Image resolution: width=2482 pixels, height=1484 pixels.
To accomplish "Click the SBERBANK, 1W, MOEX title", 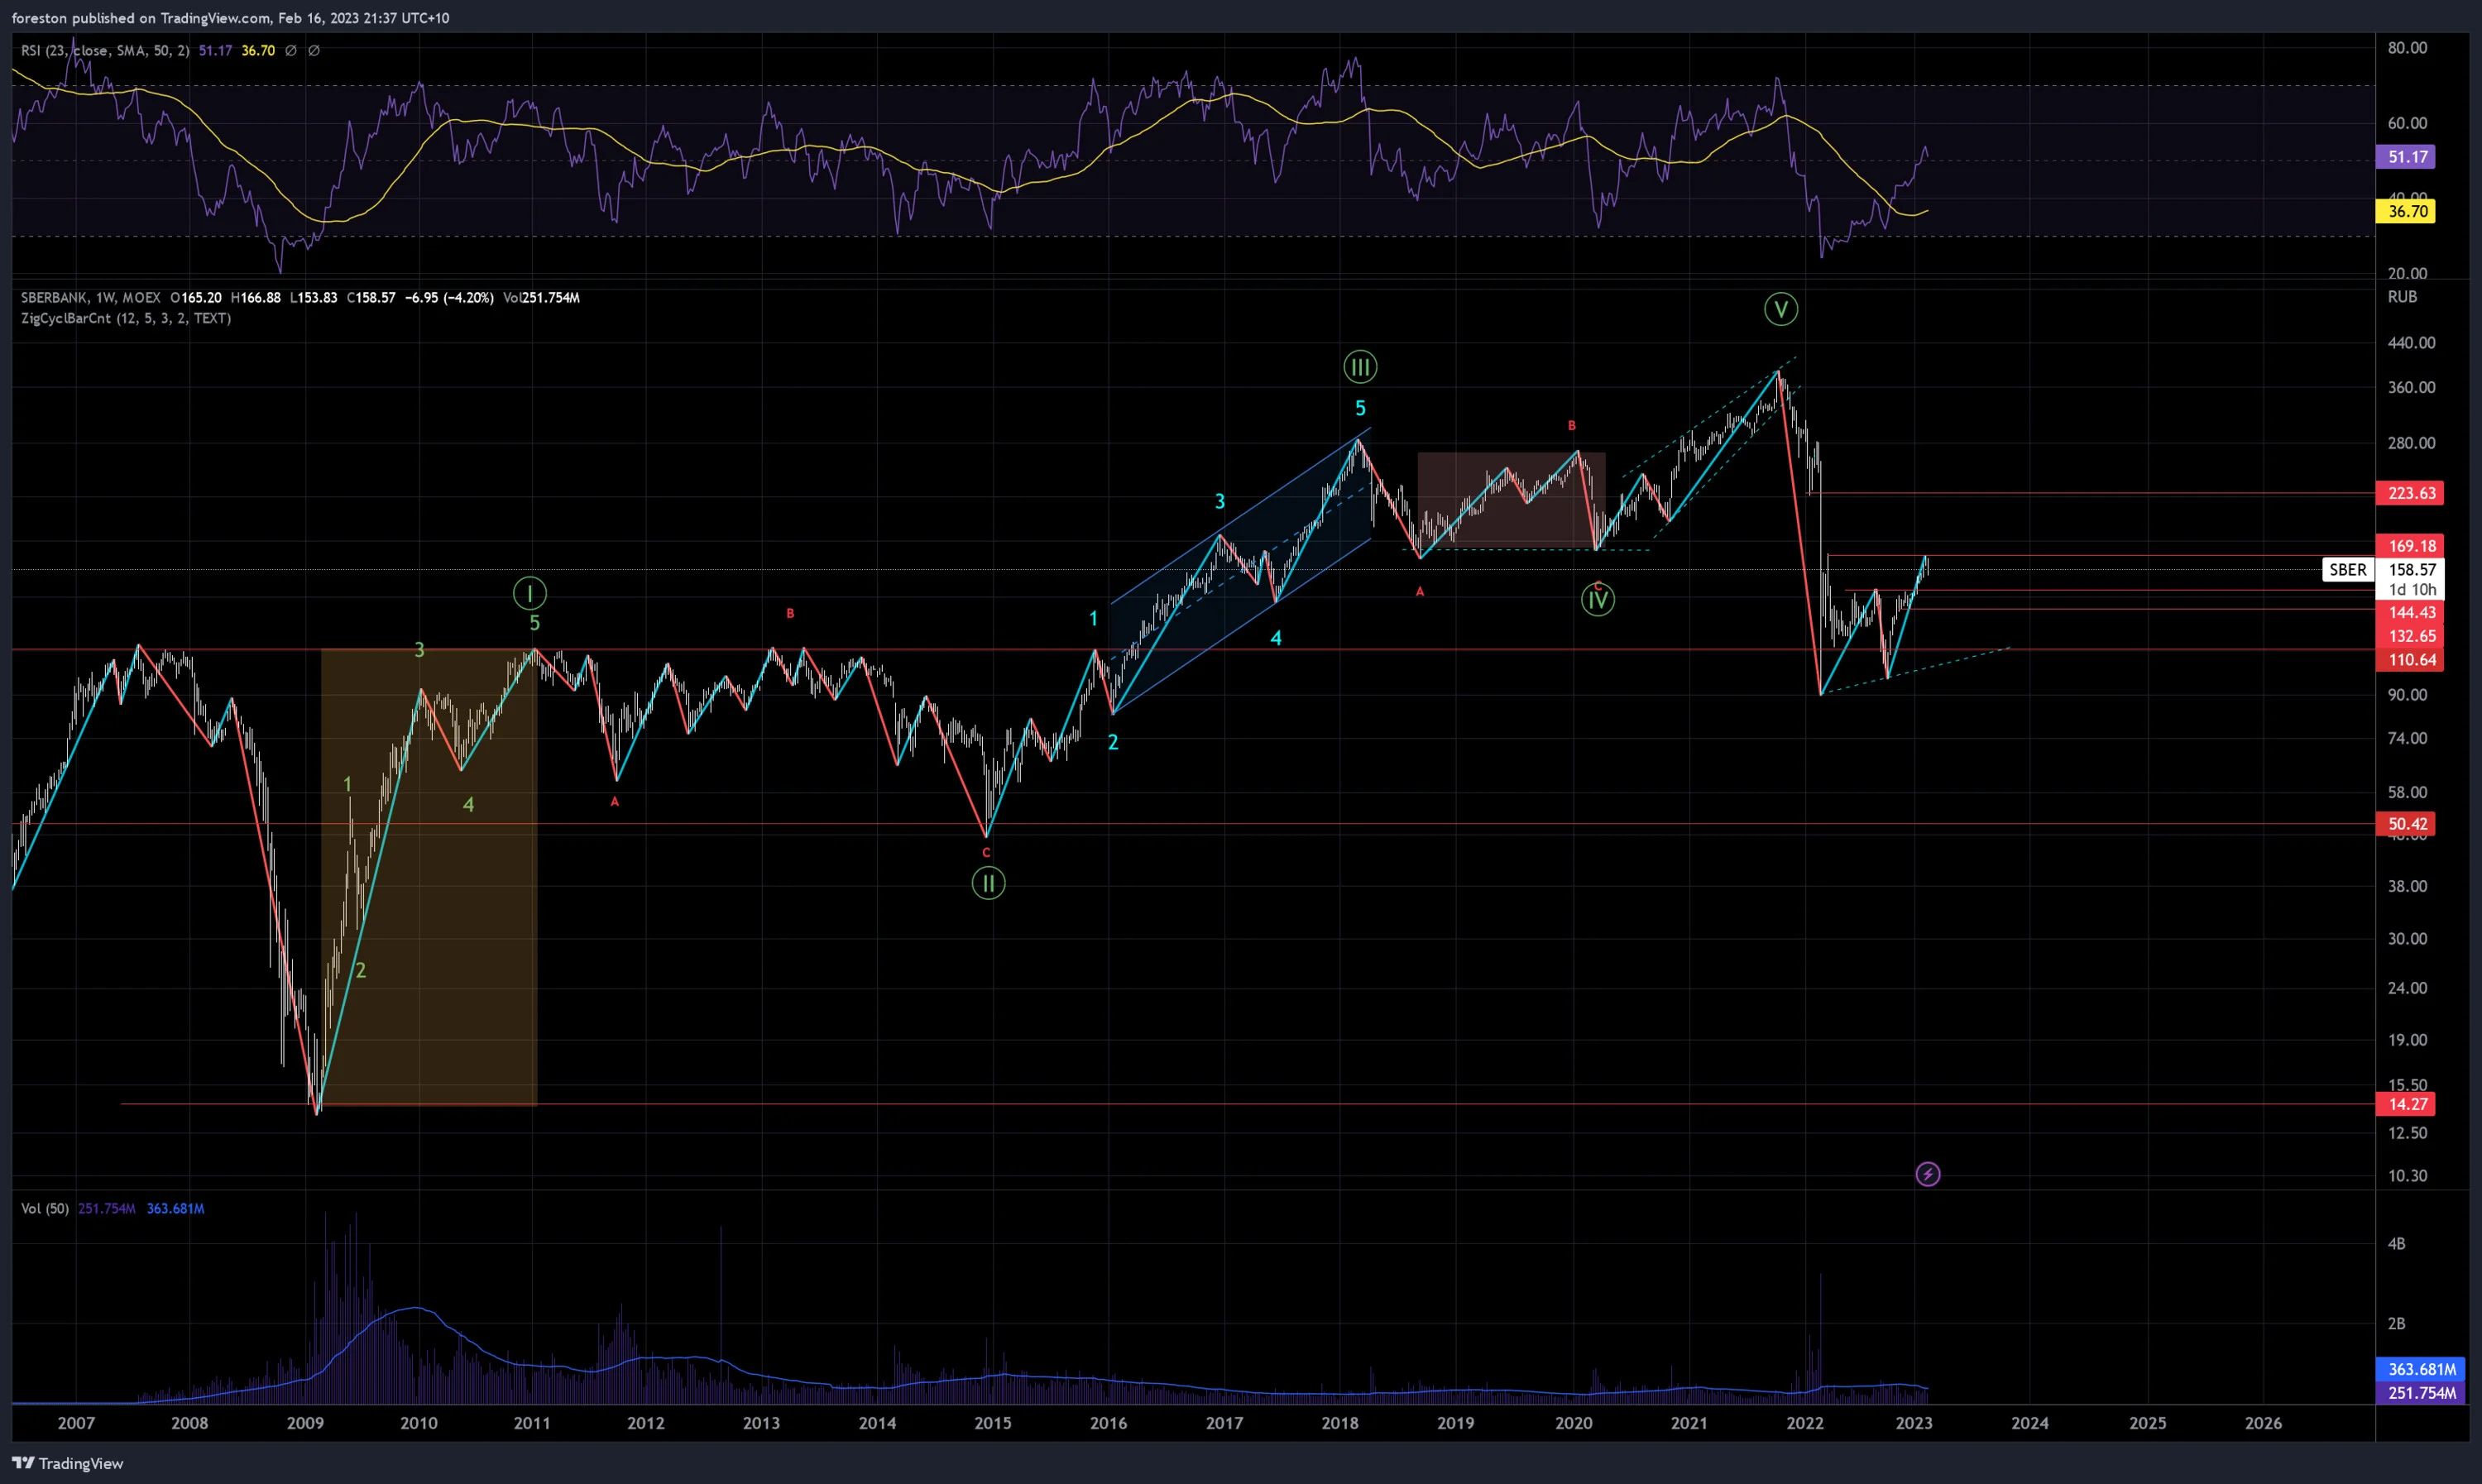I will point(90,298).
